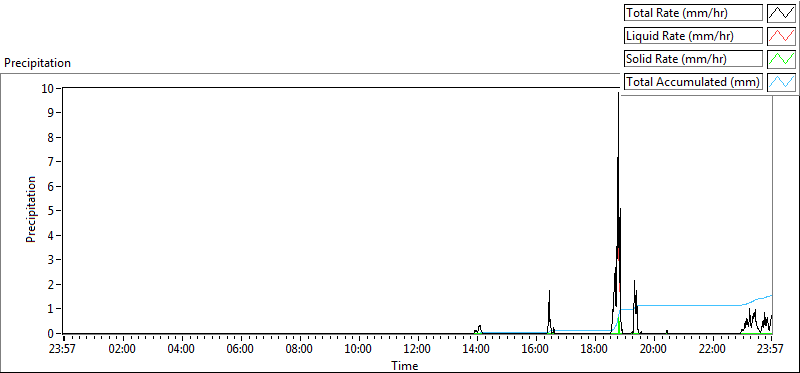Click the vertical Precipitation y-axis label
The width and height of the screenshot is (800, 373).
point(31,209)
